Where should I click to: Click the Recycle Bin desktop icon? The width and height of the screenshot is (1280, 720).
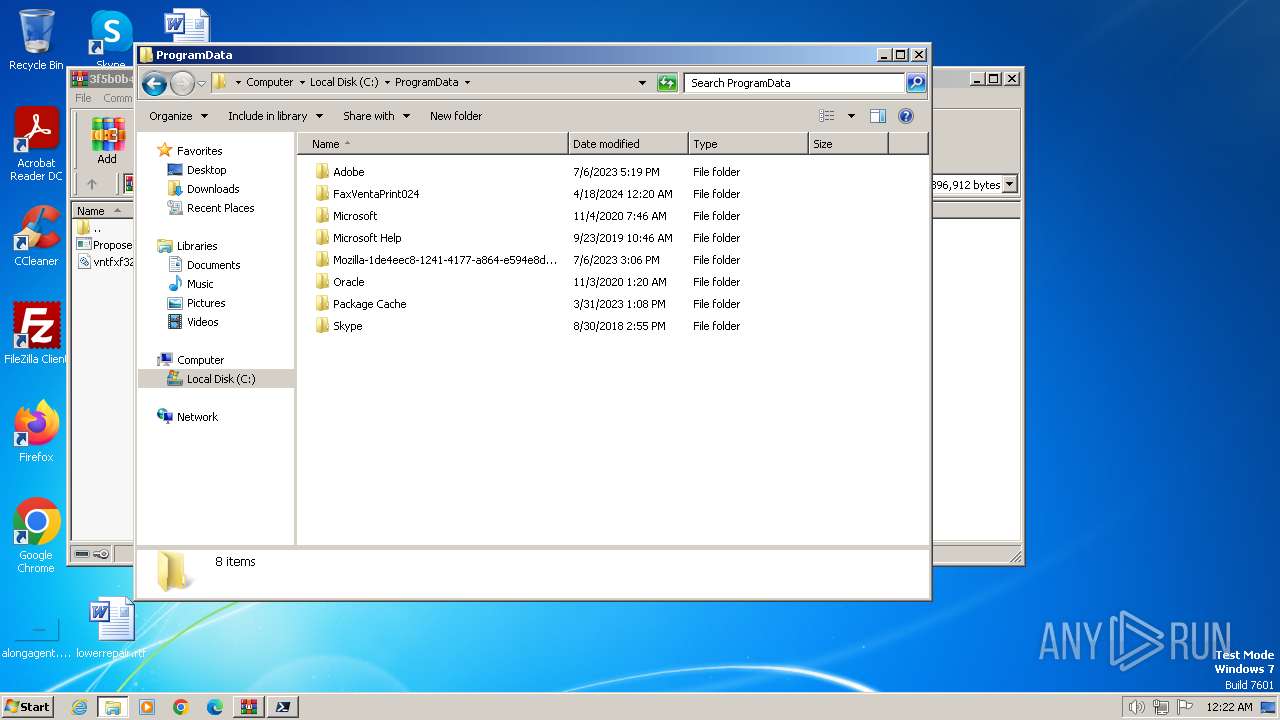tap(36, 40)
